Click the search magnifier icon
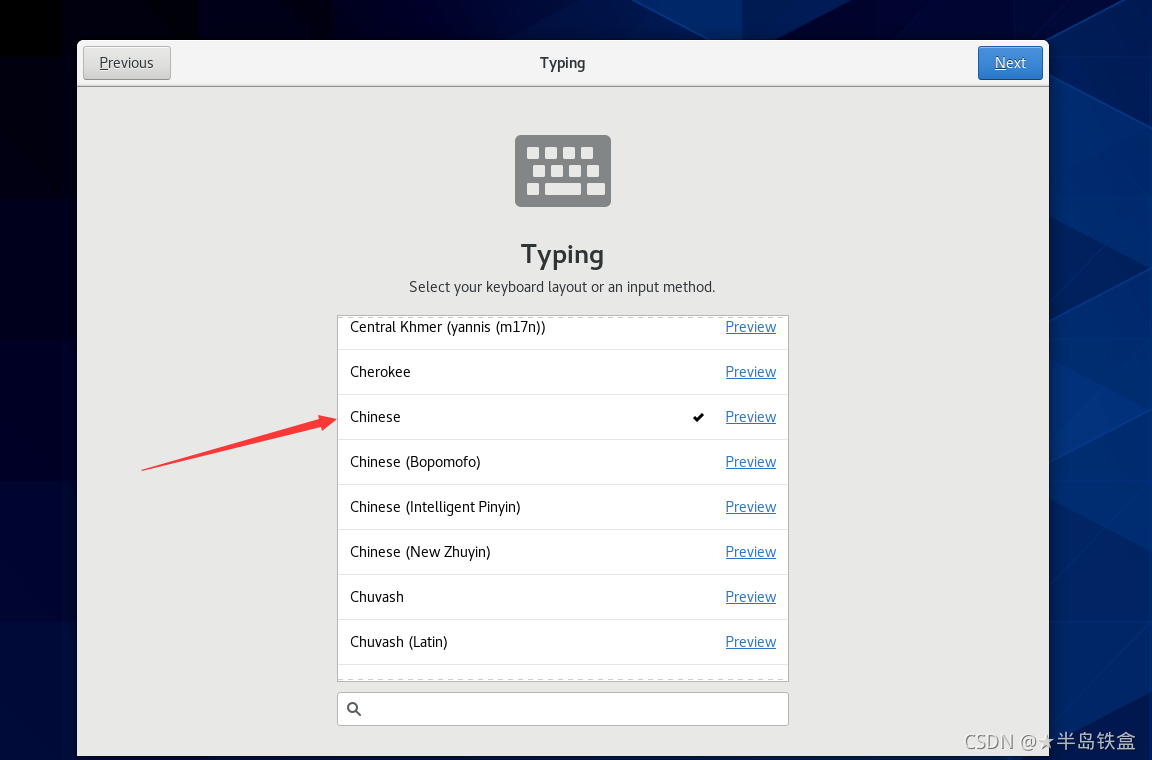The width and height of the screenshot is (1152, 760). click(x=354, y=709)
